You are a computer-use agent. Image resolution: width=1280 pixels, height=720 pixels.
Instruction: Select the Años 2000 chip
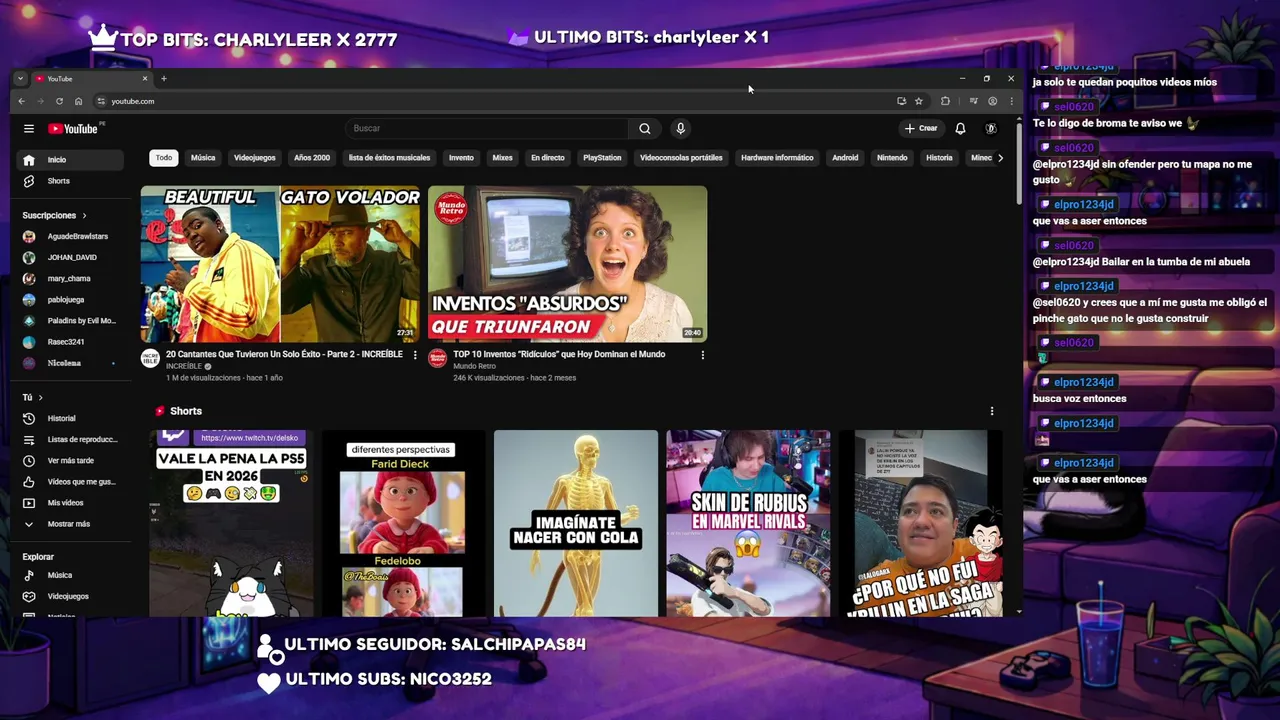click(x=312, y=157)
